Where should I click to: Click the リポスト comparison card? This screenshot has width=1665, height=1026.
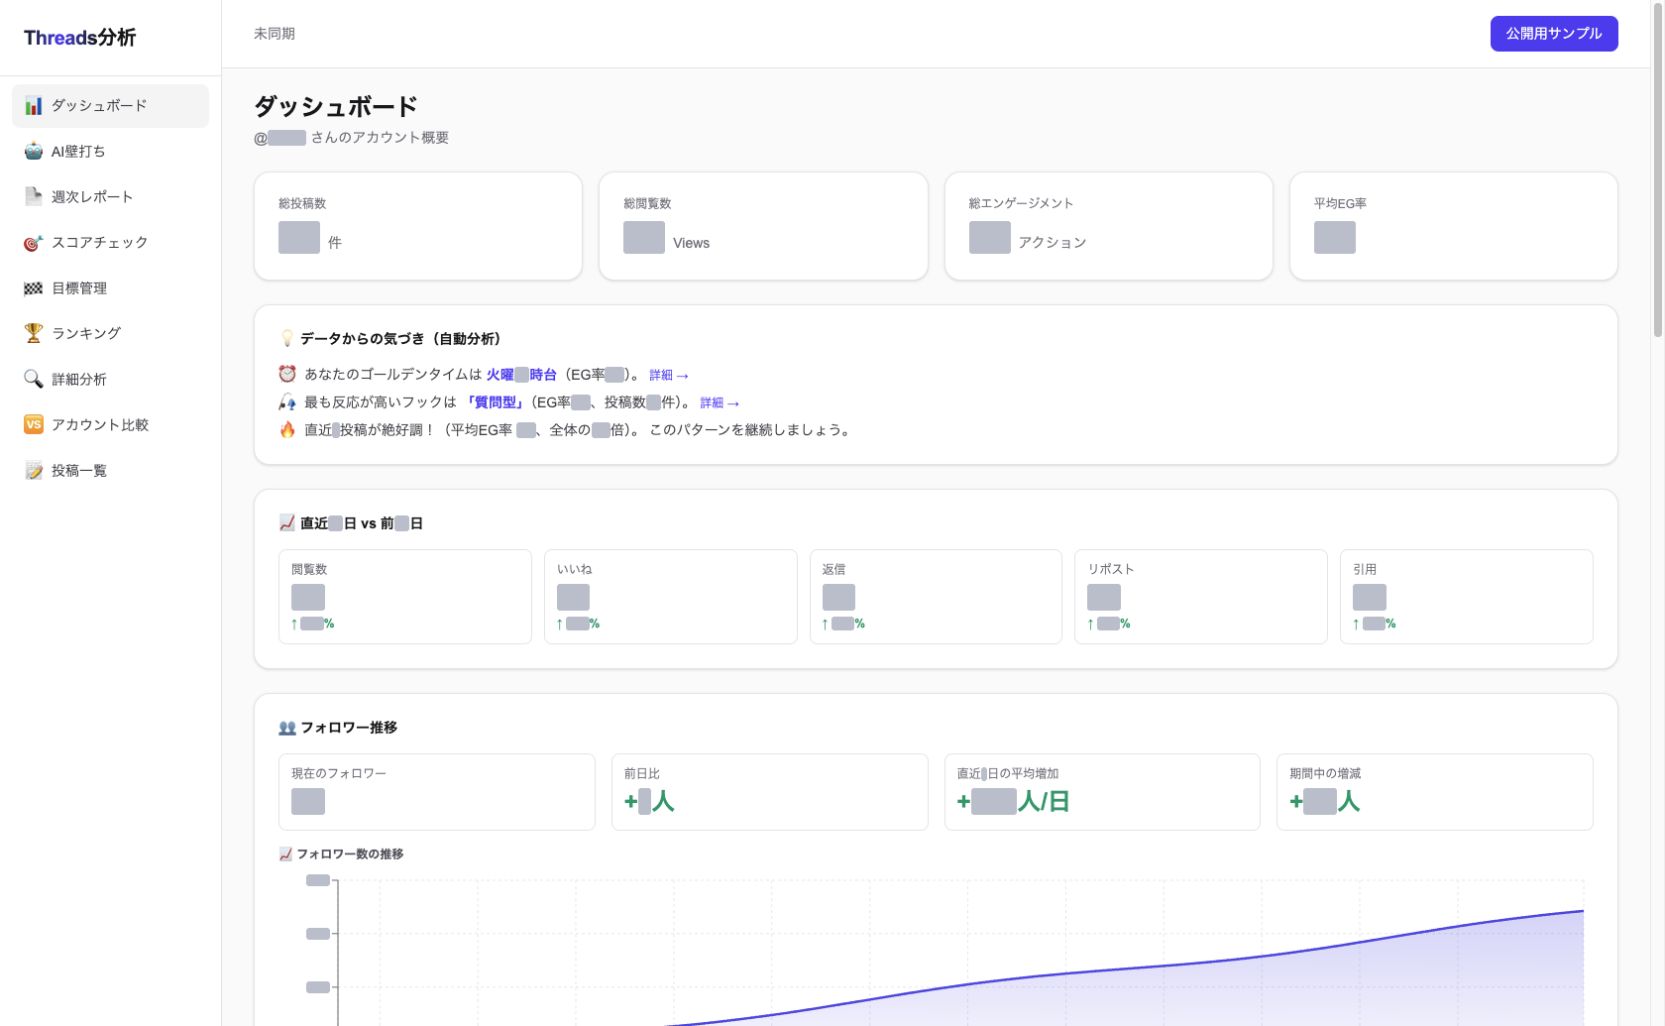(x=1201, y=596)
